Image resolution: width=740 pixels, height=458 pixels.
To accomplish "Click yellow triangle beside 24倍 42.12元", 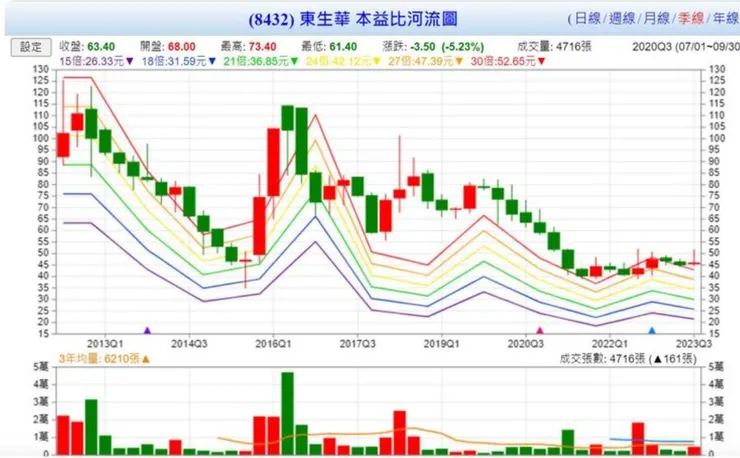I will click(x=377, y=61).
